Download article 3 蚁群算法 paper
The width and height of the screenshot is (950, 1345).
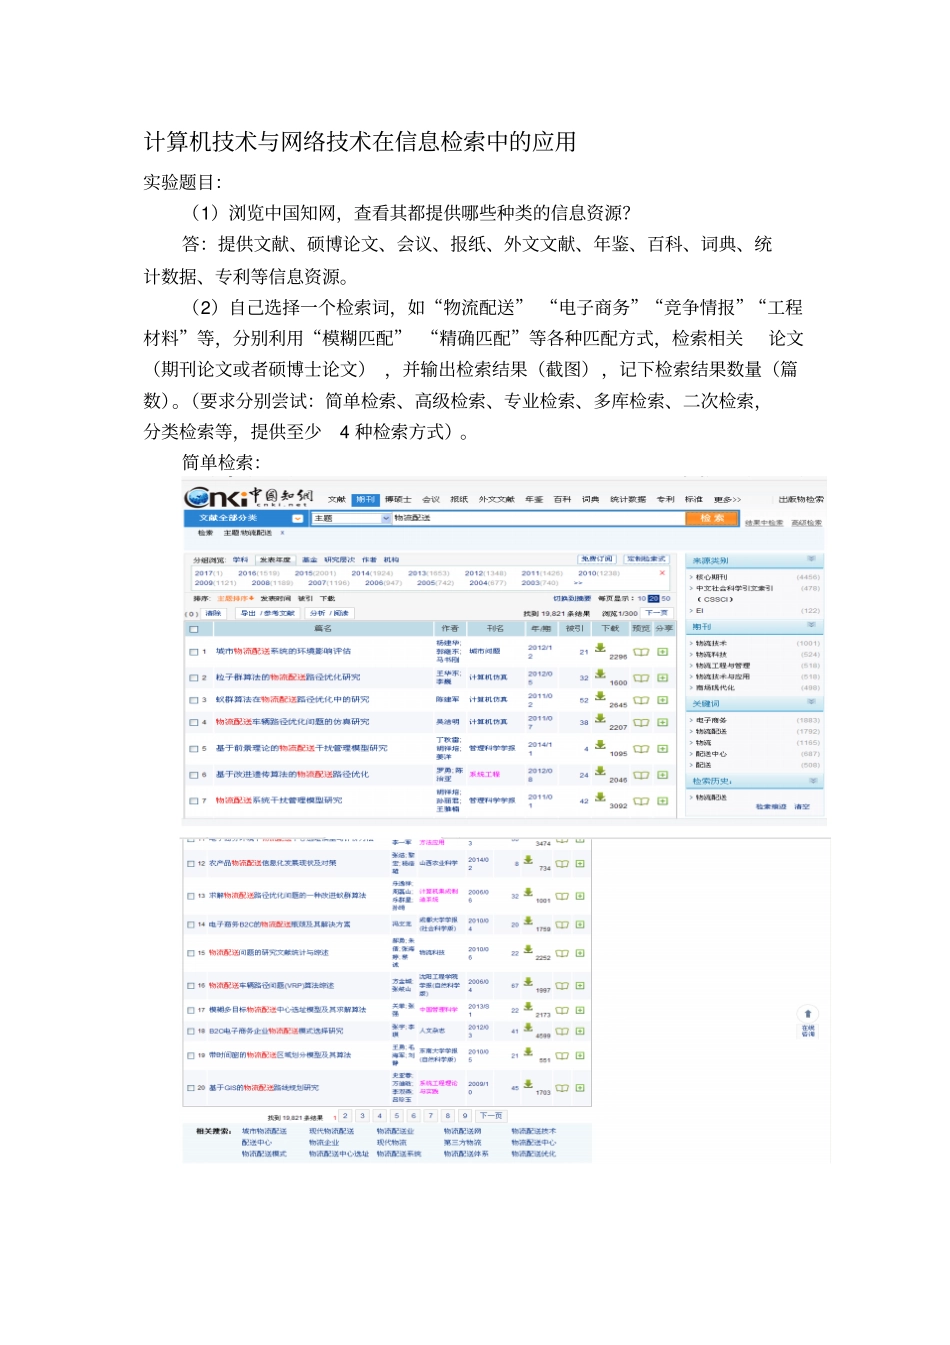(600, 695)
